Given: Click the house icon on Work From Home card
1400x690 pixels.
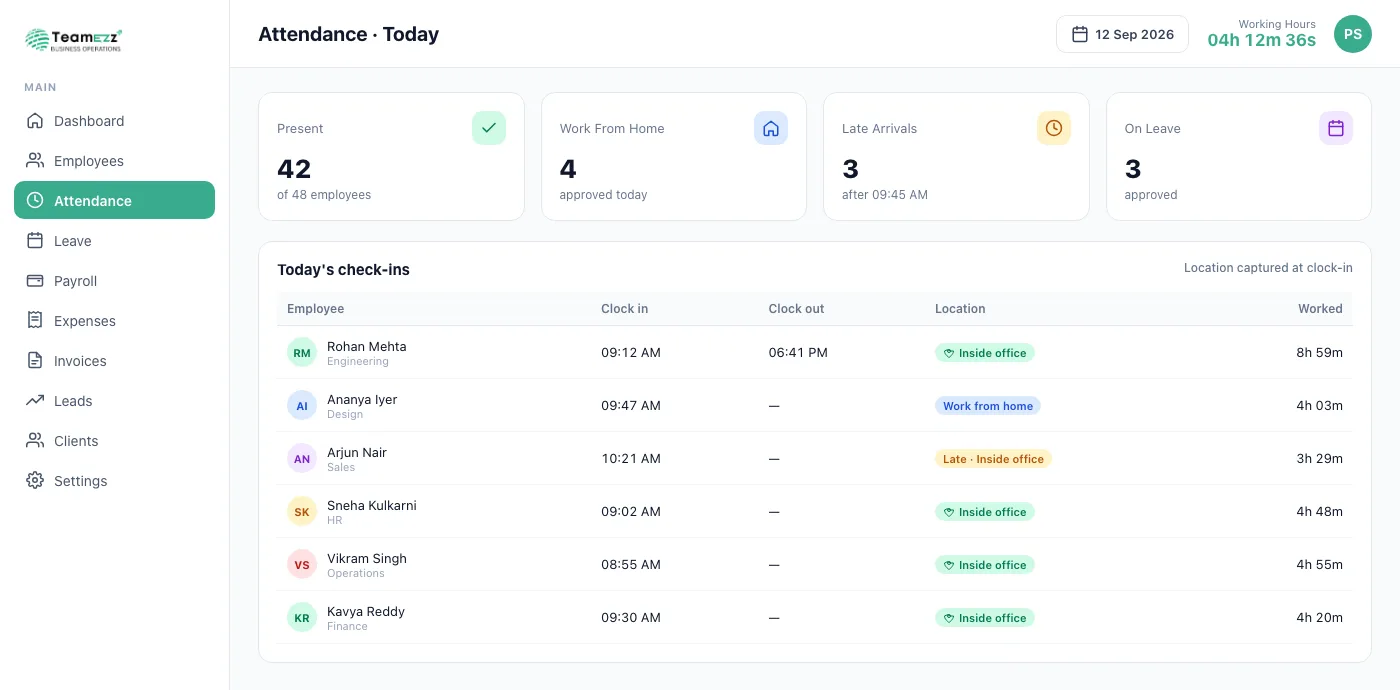Looking at the screenshot, I should coord(771,128).
